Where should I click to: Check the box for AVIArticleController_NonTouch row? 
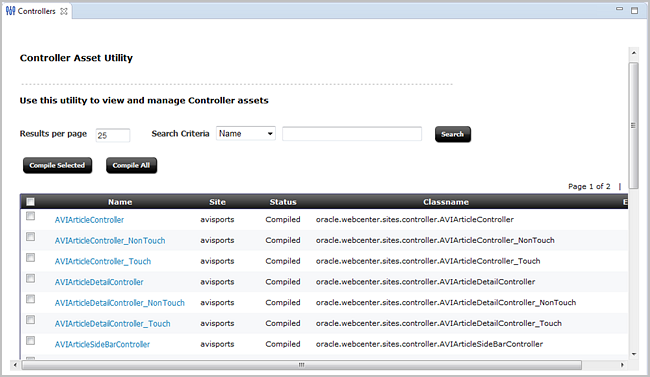(x=30, y=237)
